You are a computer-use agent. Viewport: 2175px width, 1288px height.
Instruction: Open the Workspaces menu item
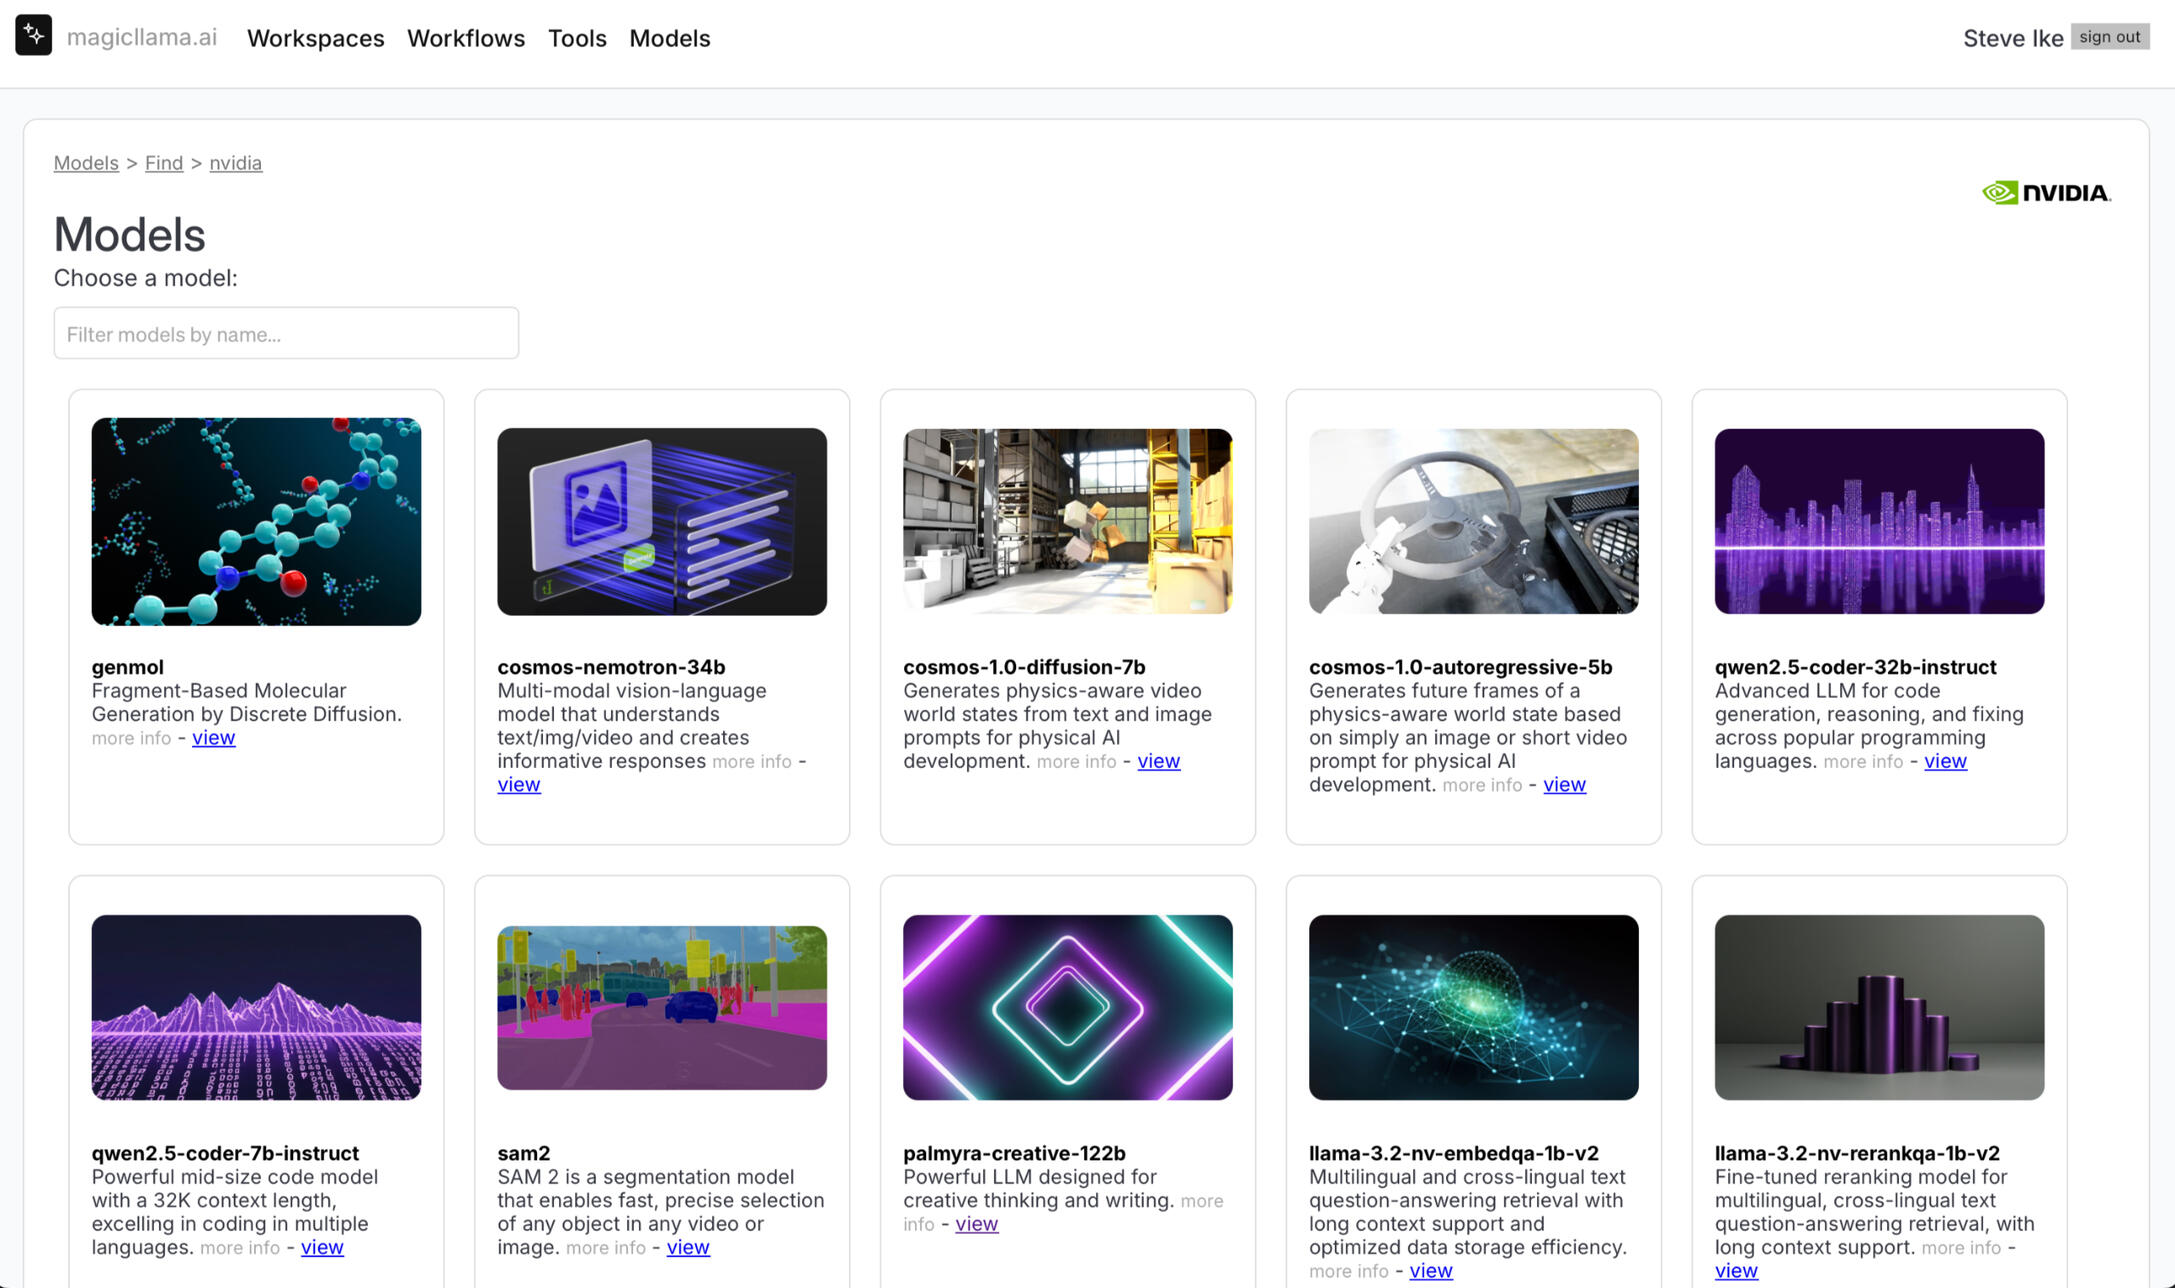[x=315, y=38]
